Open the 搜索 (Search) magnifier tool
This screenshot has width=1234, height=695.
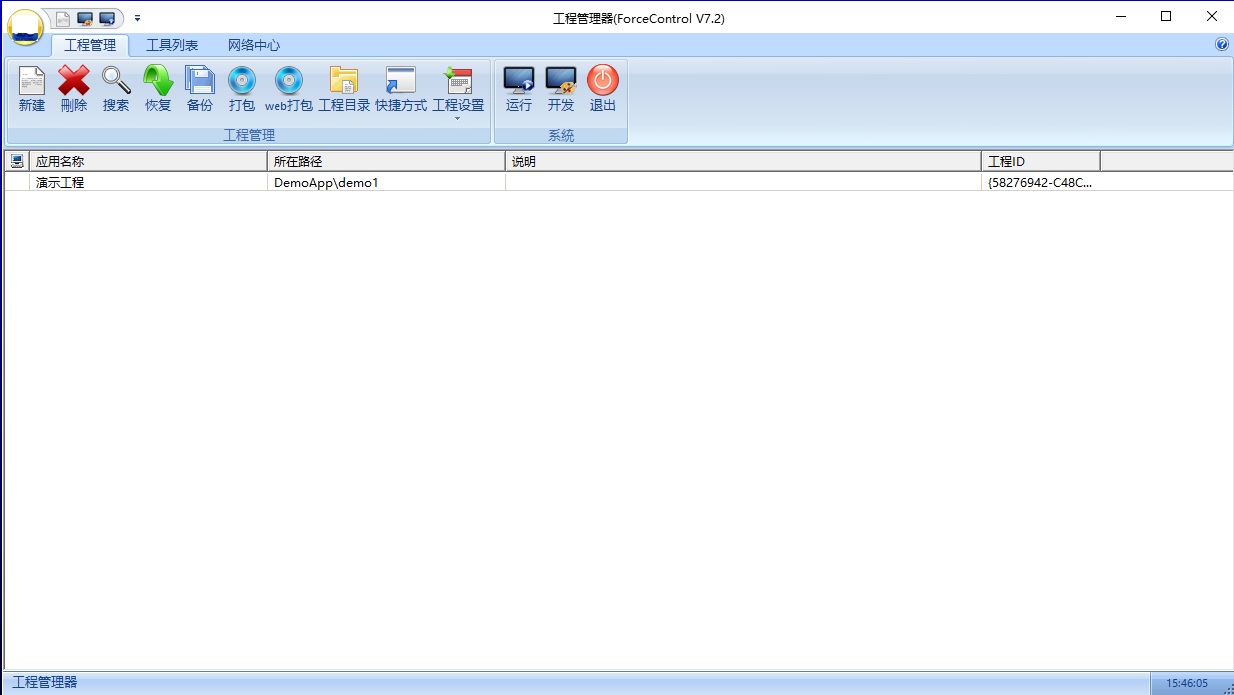(116, 81)
